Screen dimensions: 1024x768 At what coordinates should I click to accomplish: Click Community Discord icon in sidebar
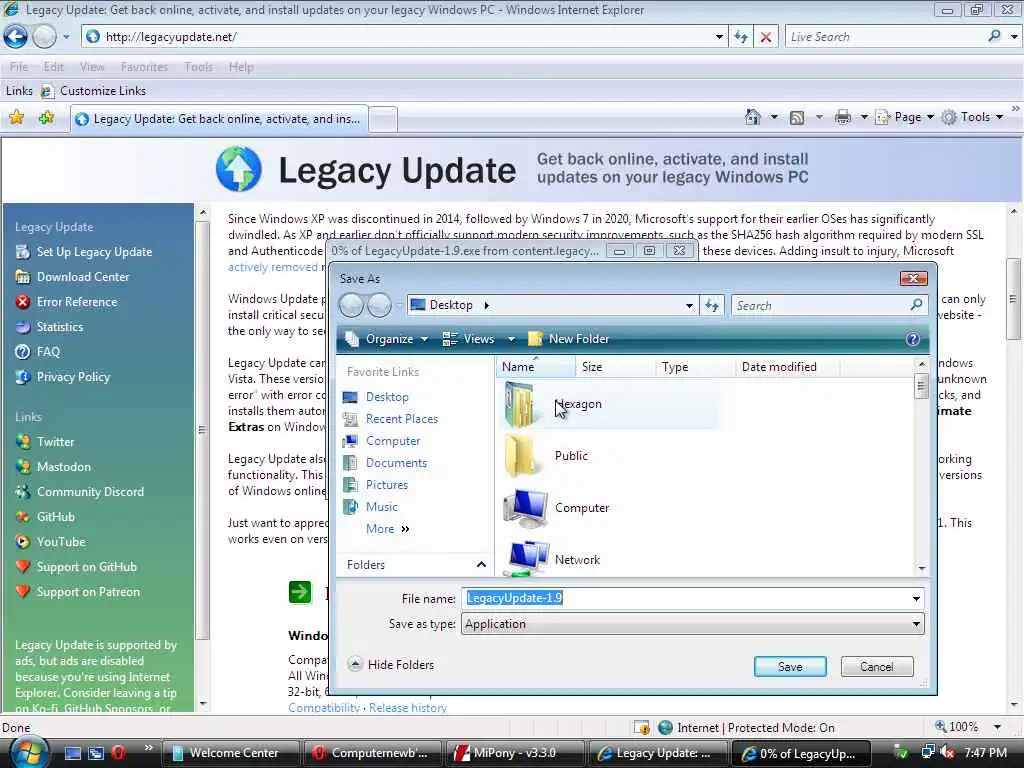point(23,491)
